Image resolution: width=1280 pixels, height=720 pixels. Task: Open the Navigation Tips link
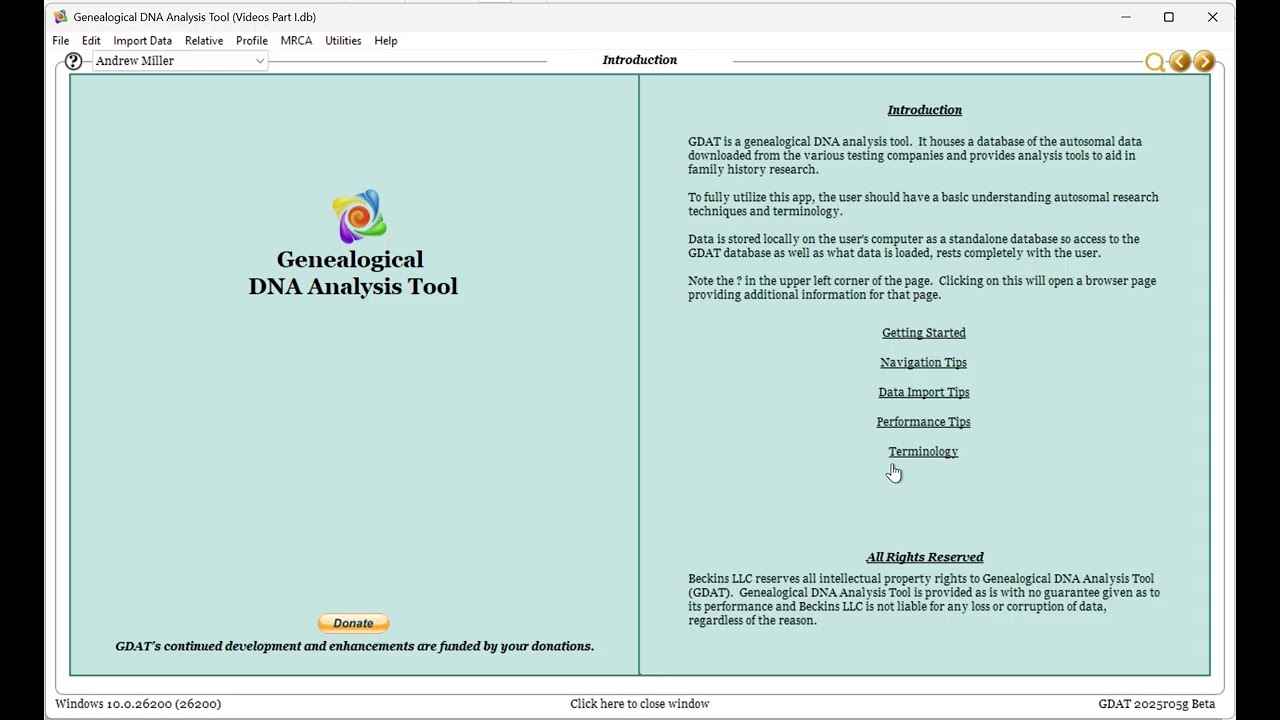[924, 363]
